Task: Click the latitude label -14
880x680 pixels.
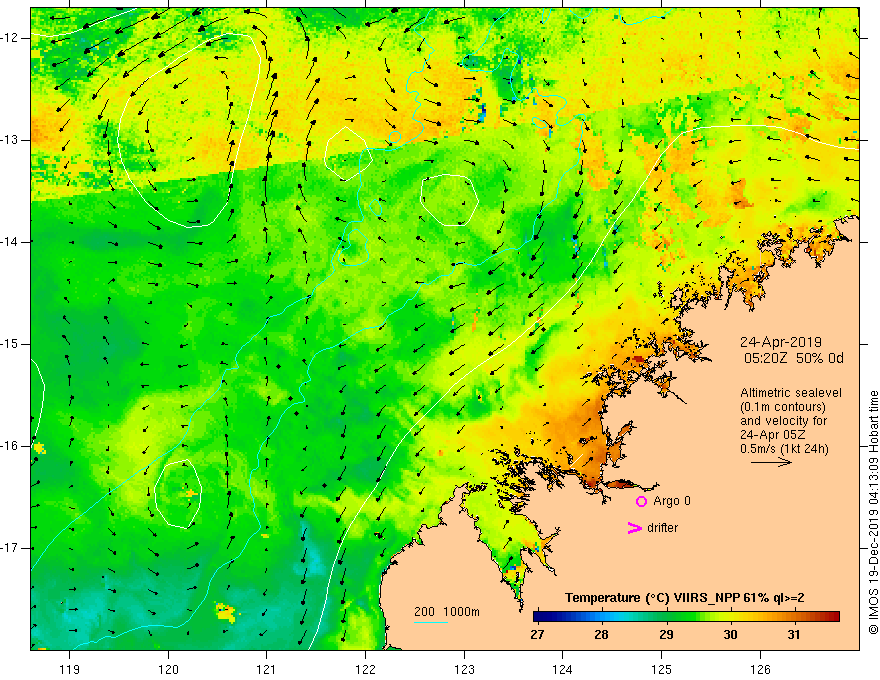Action: pos(10,242)
